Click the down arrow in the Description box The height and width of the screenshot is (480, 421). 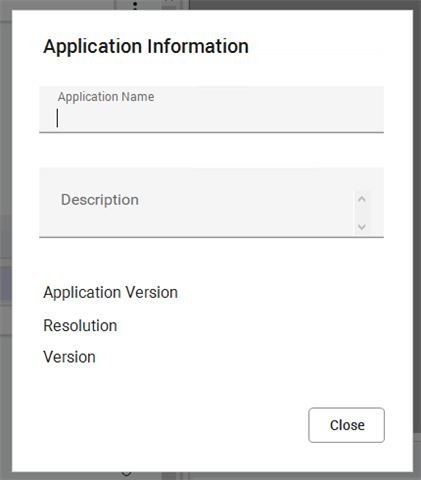coord(362,227)
